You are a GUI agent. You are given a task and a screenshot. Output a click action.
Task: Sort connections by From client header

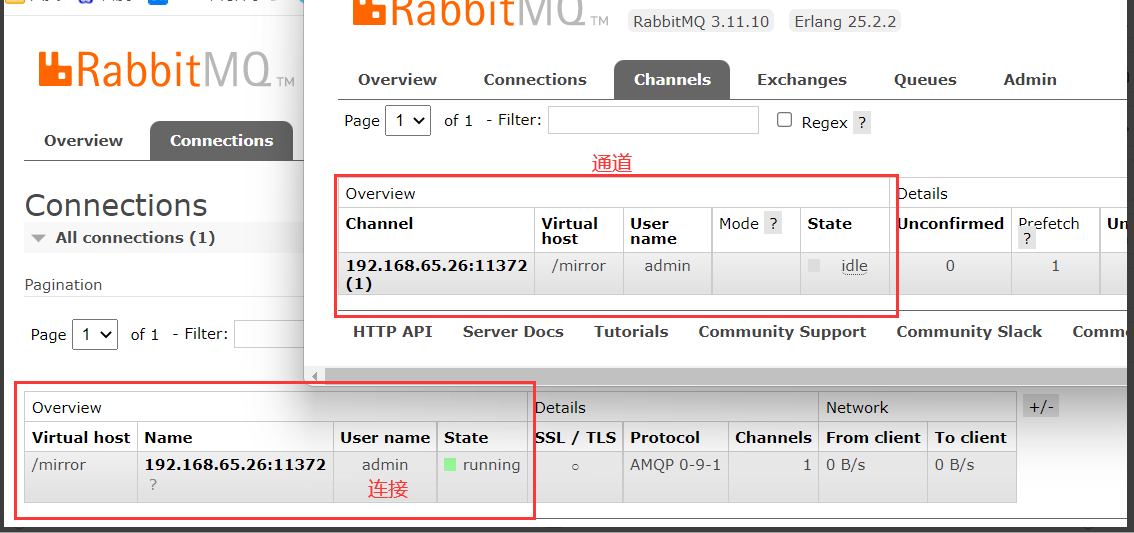pyautogui.click(x=873, y=438)
